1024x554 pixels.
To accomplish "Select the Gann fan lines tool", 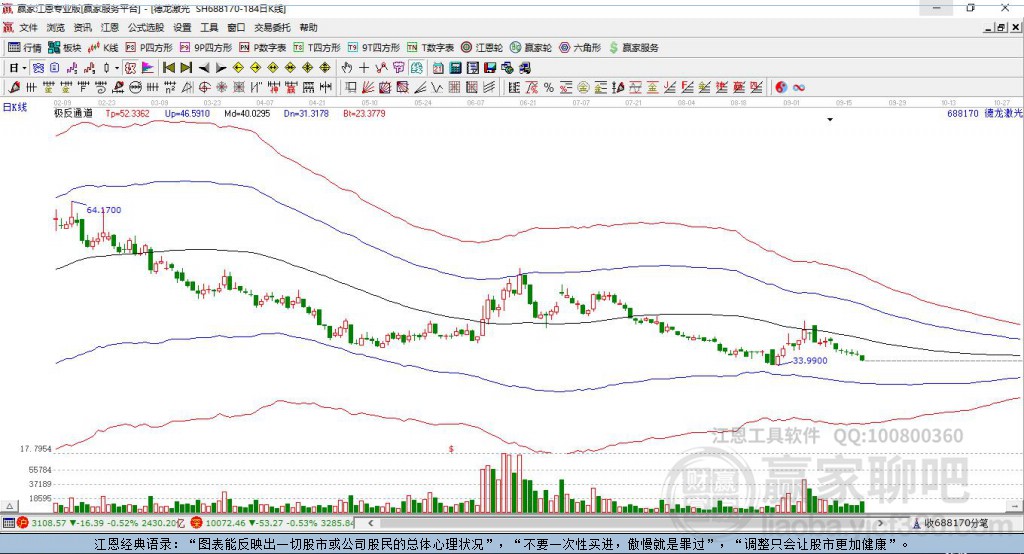I will tap(368, 88).
